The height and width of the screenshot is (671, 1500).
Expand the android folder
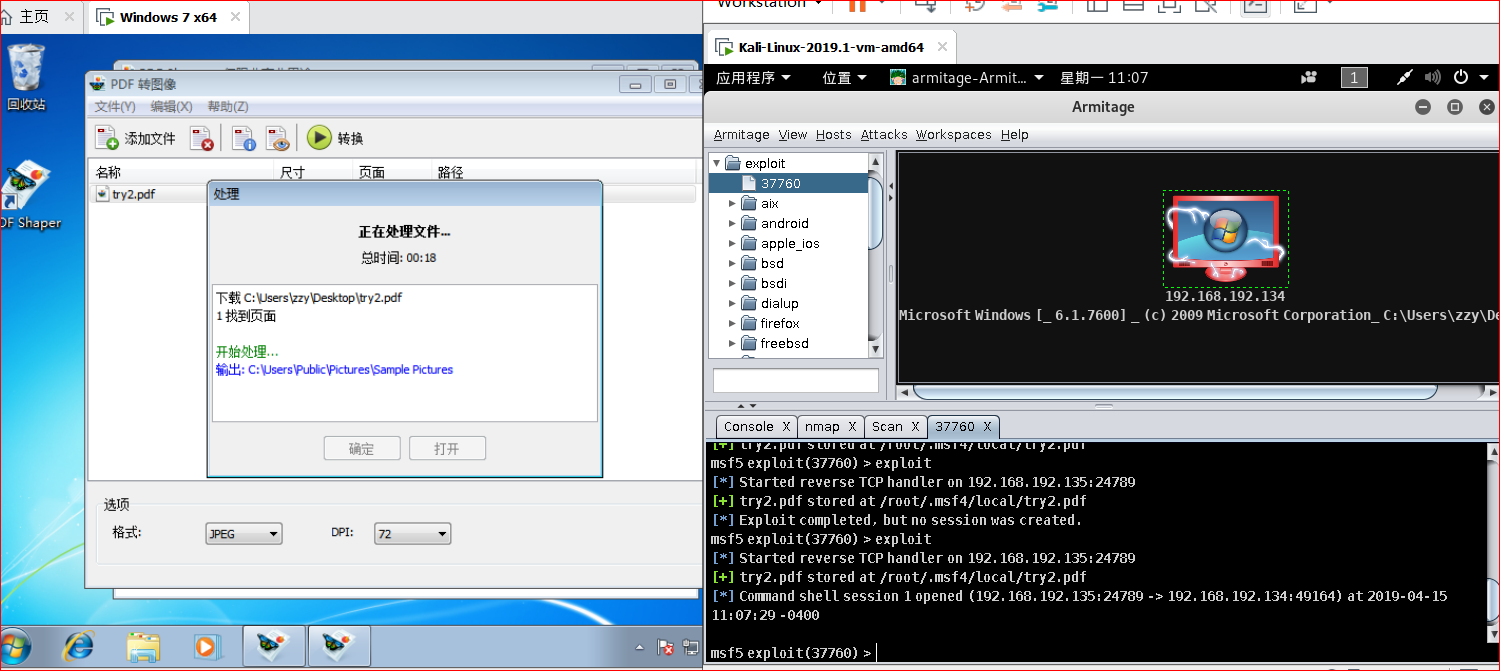pyautogui.click(x=732, y=223)
